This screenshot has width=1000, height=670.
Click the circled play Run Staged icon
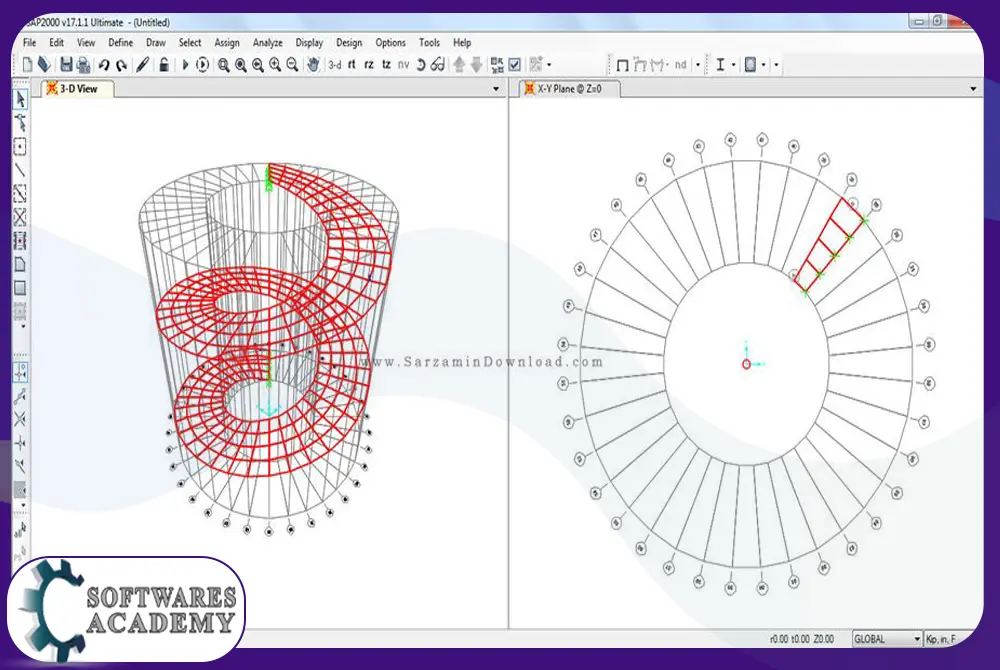pos(202,64)
